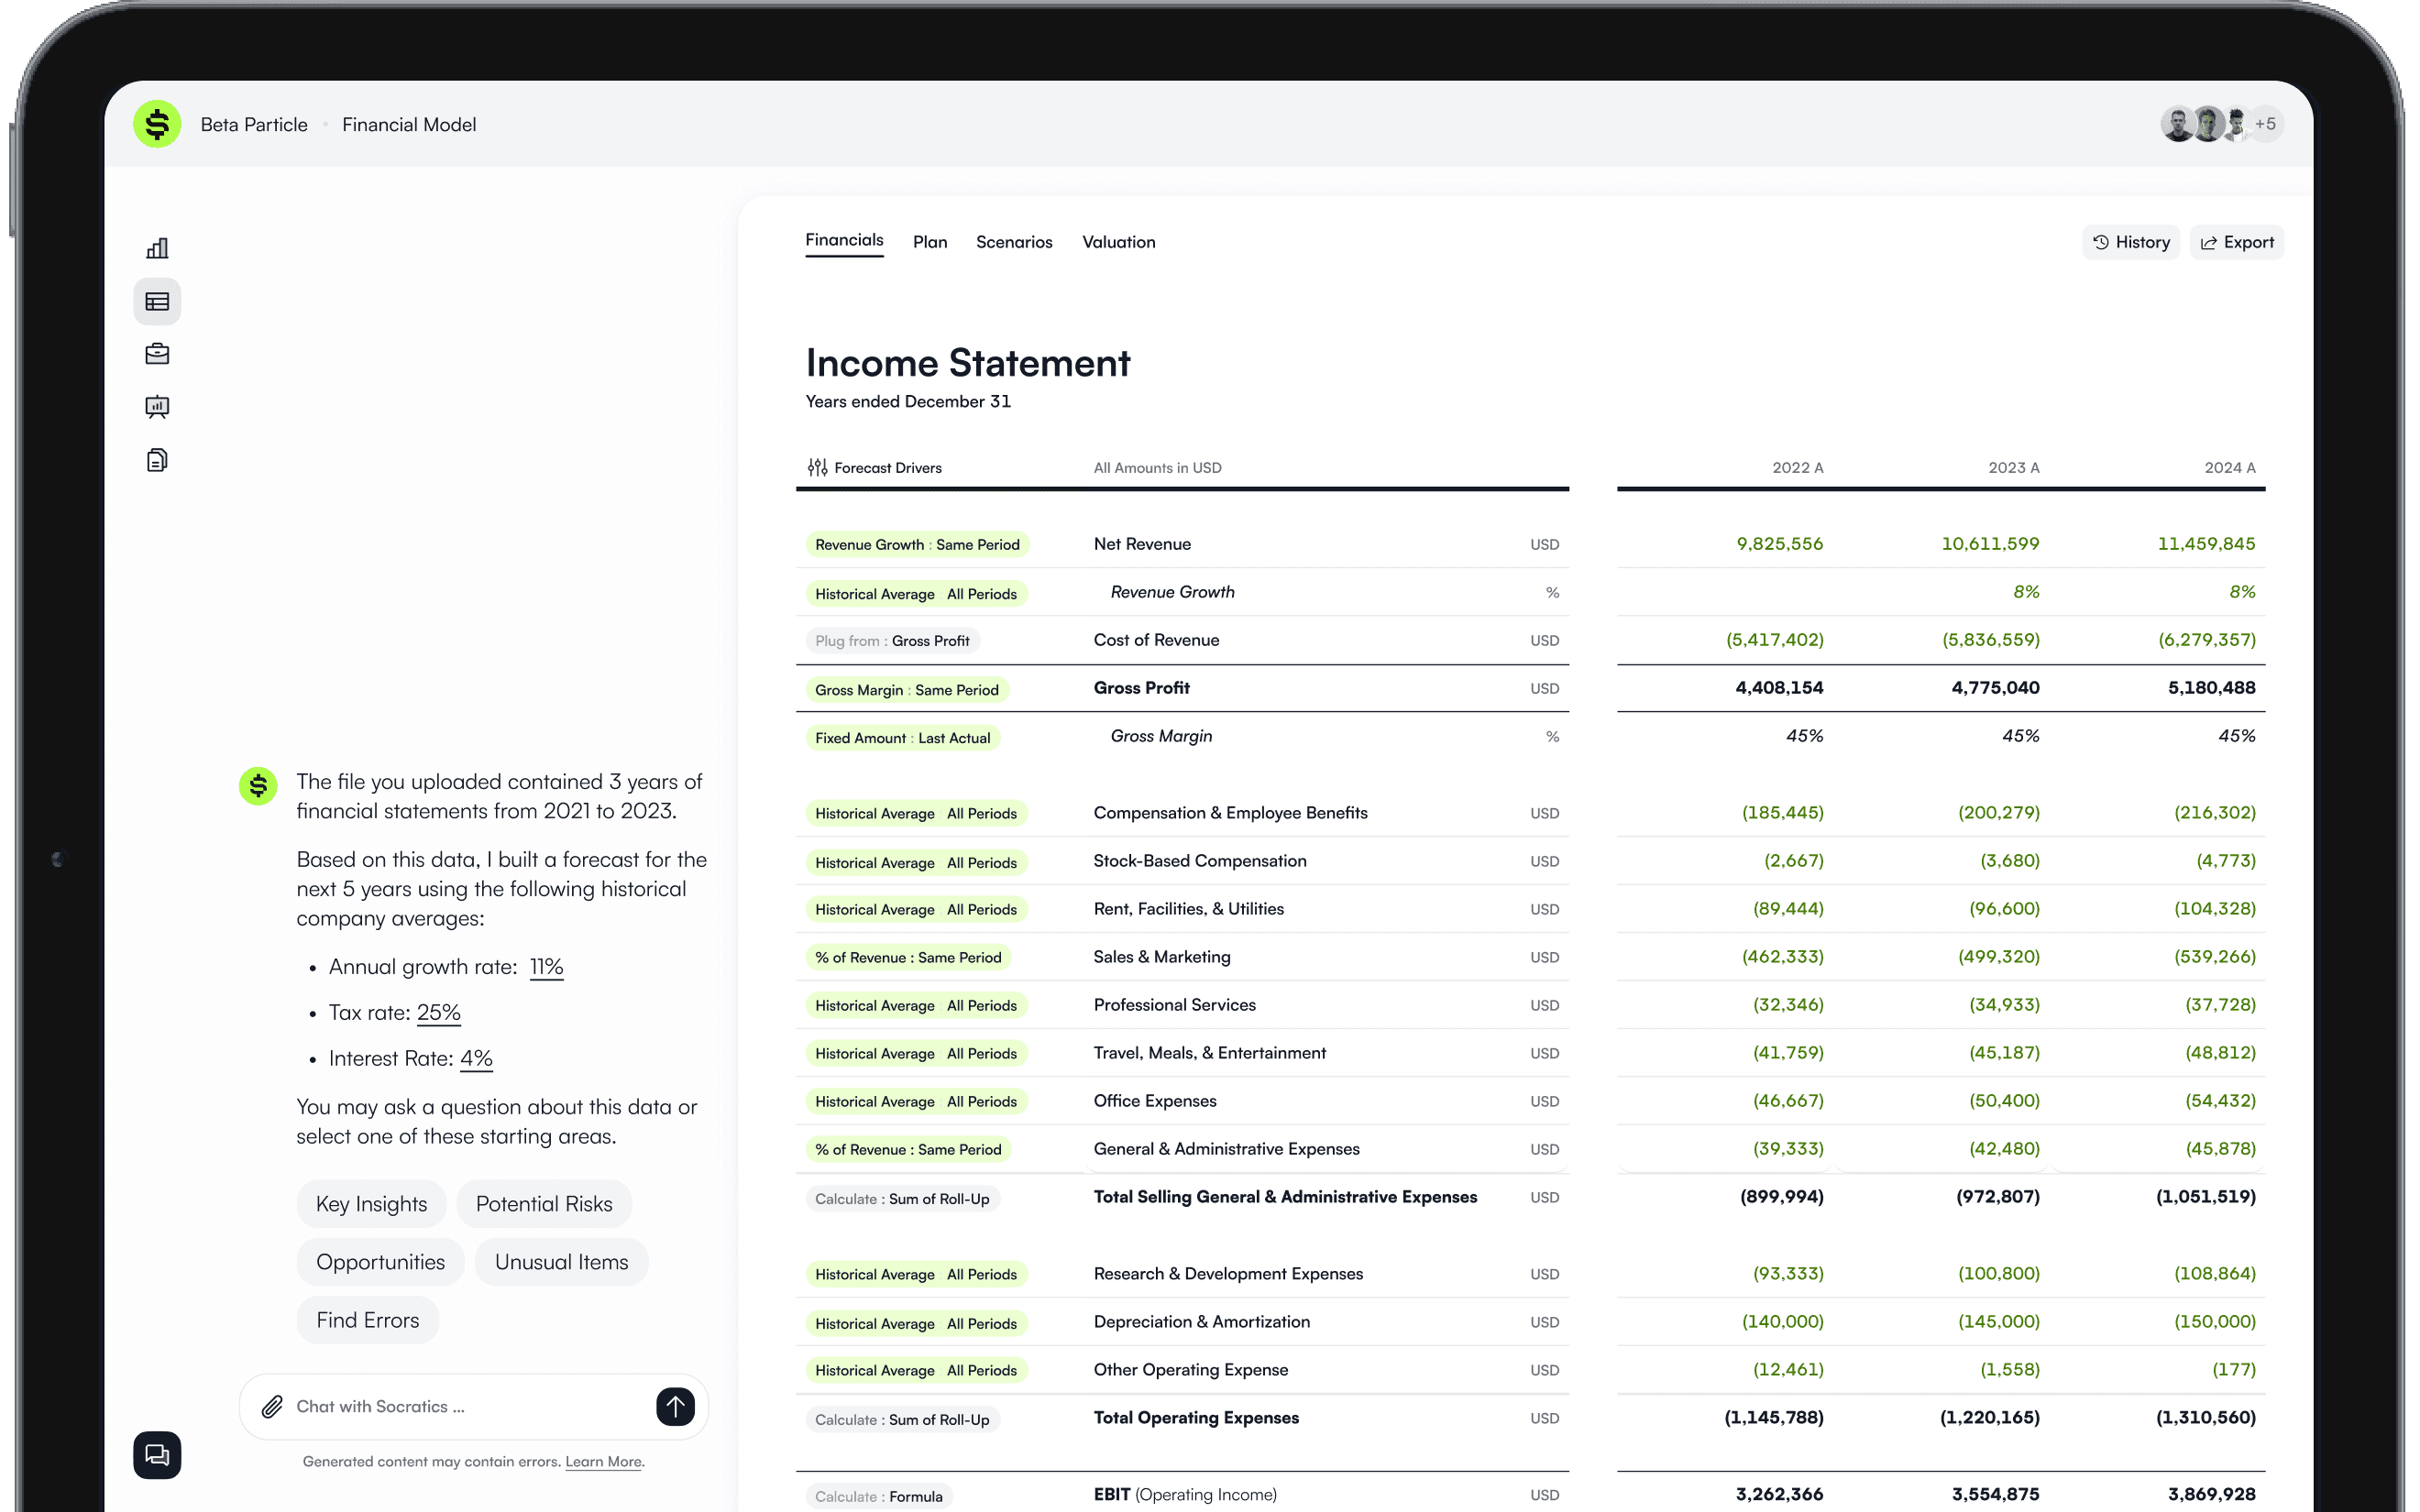Click the green dollar logo in header
The image size is (2420, 1512).
pos(157,124)
